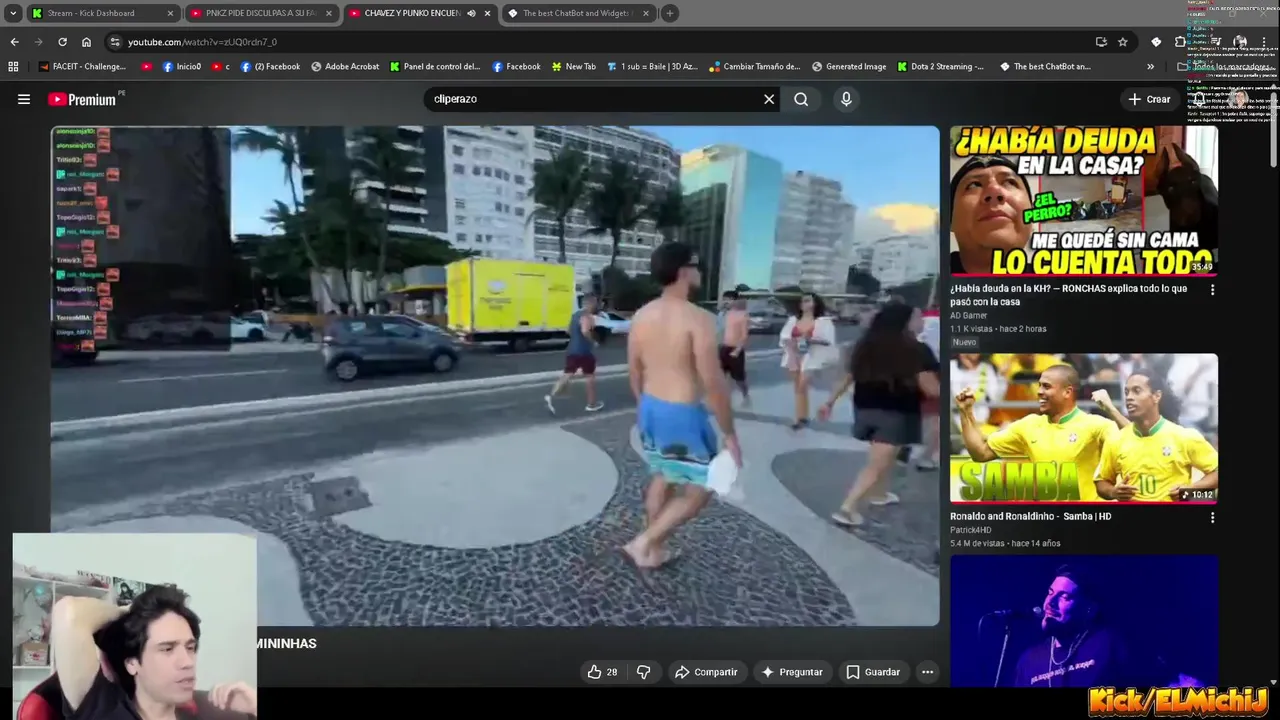Open the Ronaldo and Ronaldinho Samba thumbnail
The height and width of the screenshot is (720, 1280).
1084,428
